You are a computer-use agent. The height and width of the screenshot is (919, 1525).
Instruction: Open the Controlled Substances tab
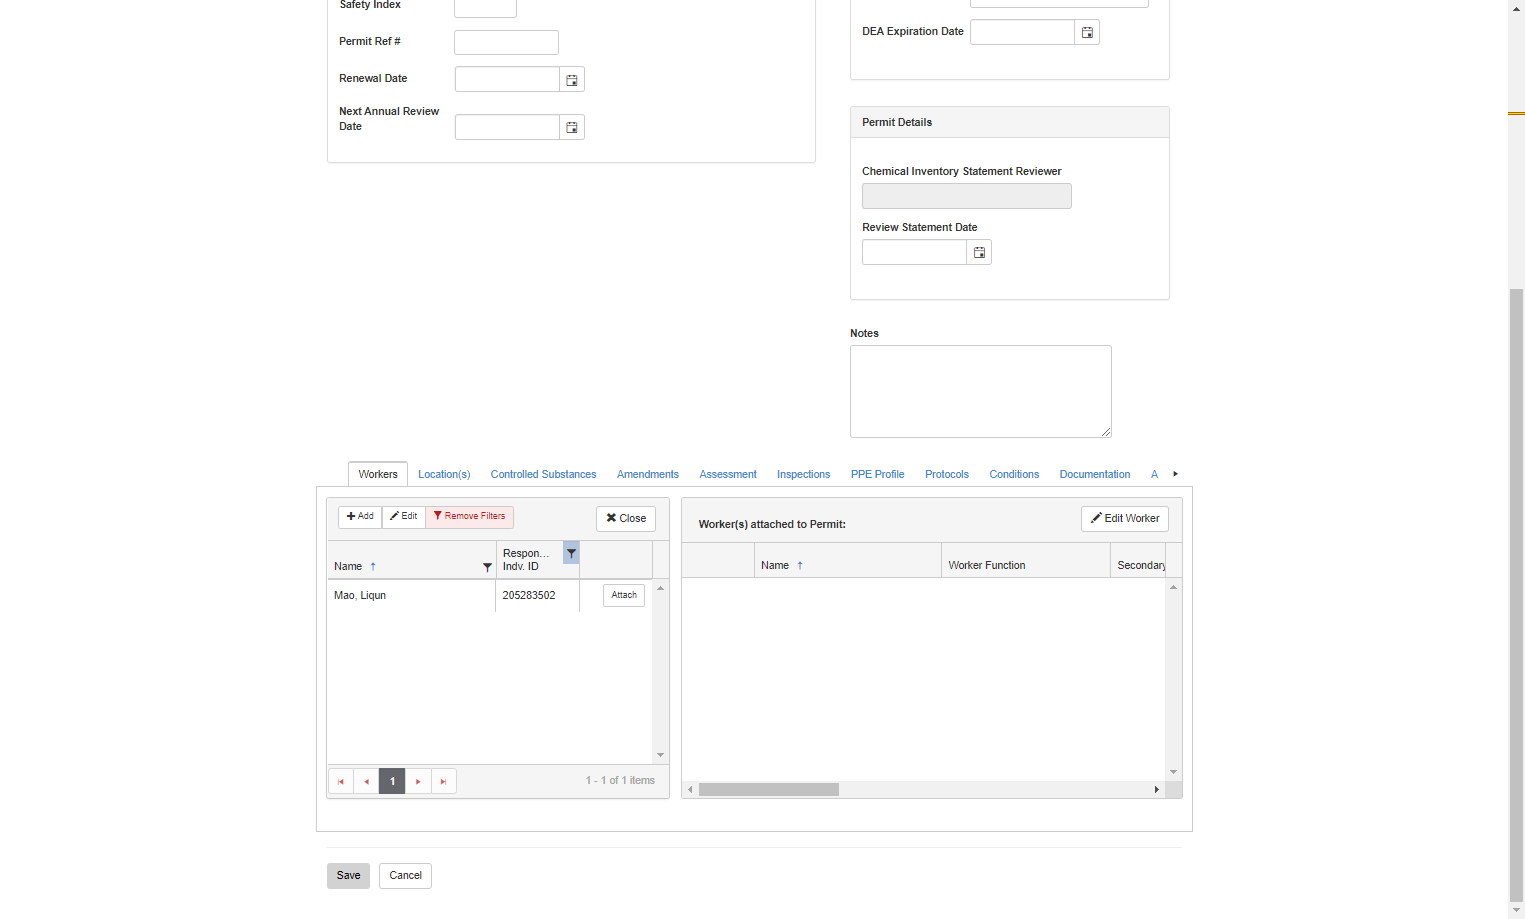click(x=543, y=474)
